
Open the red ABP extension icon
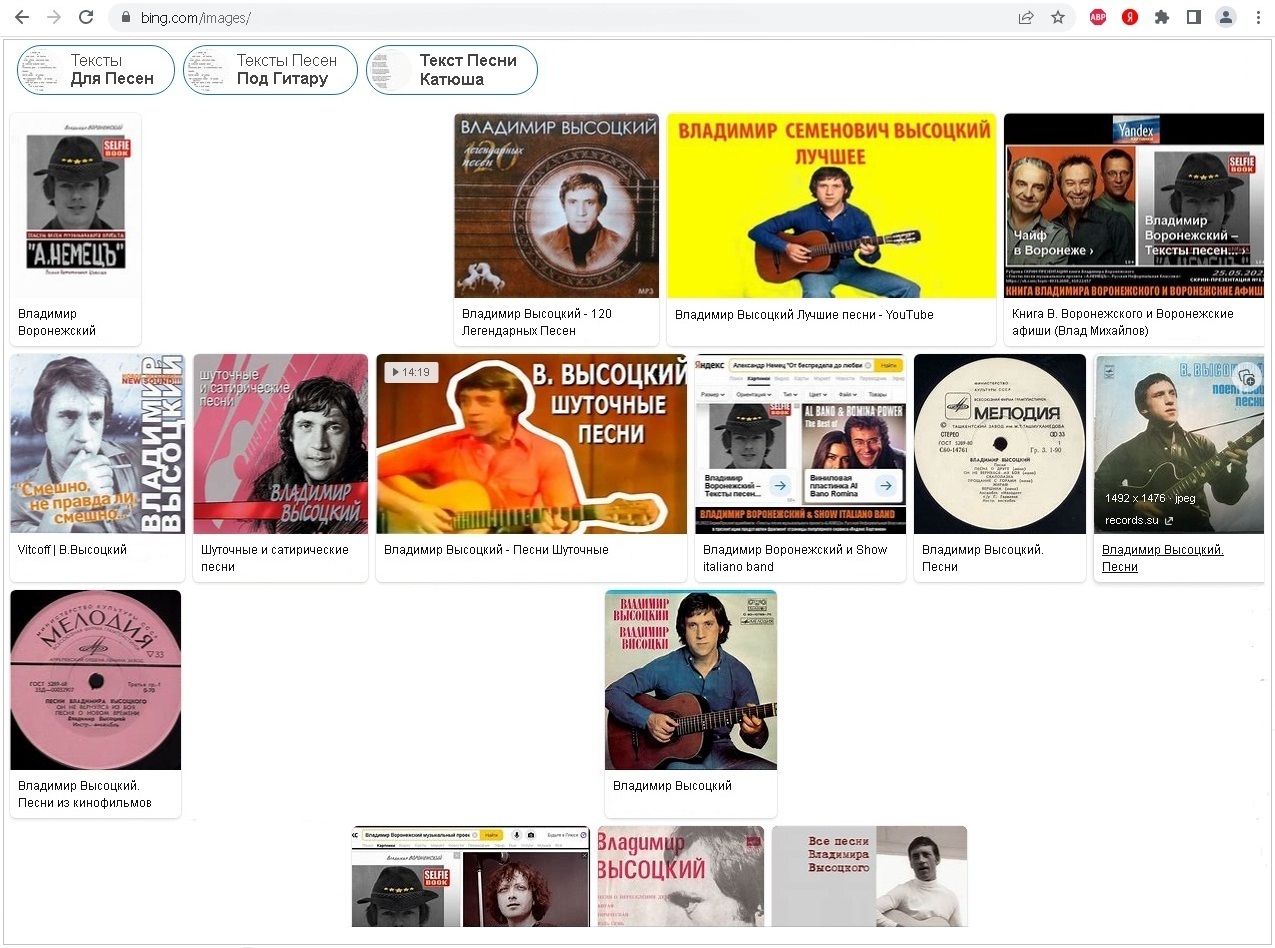click(x=1098, y=17)
